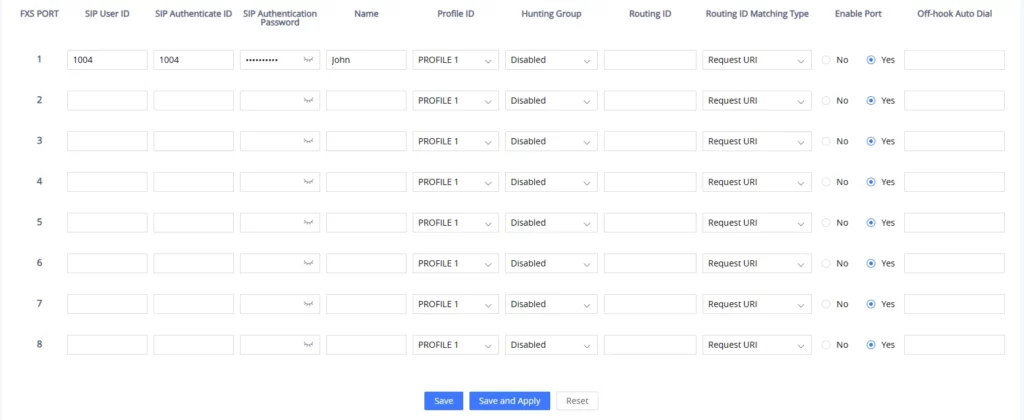Select Enable Port No for port 1
Image resolution: width=1024 pixels, height=420 pixels.
826,60
